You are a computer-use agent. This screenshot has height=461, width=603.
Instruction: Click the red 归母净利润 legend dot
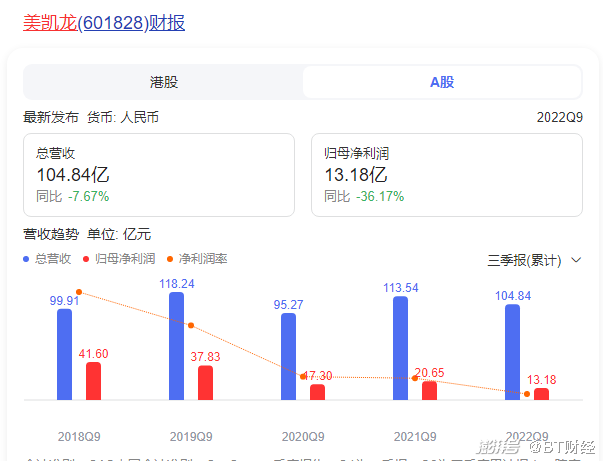pos(86,259)
